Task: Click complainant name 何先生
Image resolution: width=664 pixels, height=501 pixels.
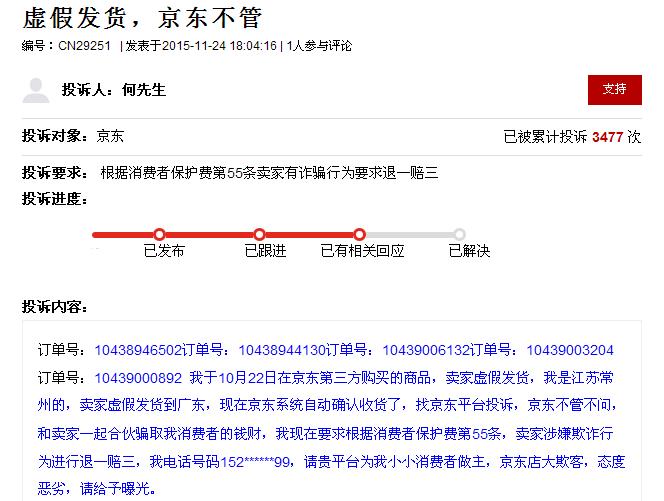Action: pos(144,90)
